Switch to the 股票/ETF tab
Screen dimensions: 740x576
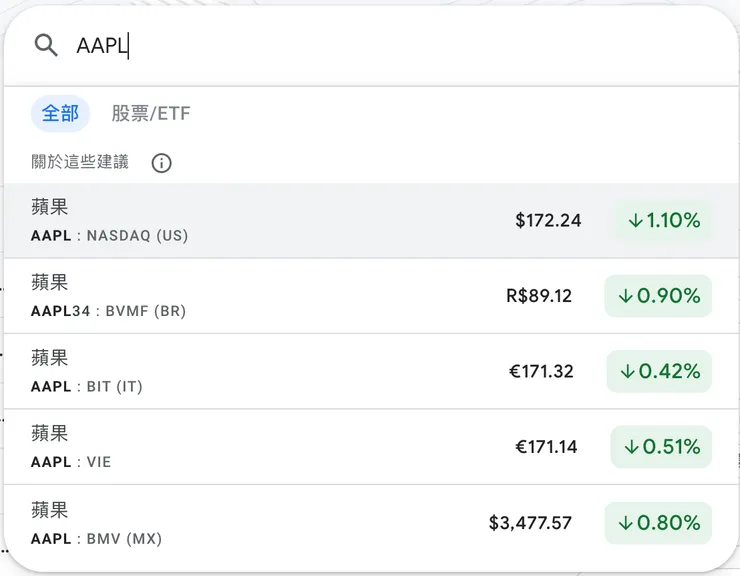click(x=150, y=114)
